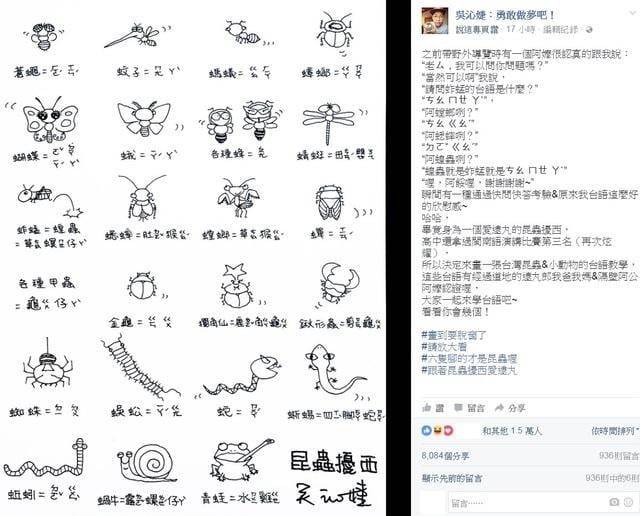This screenshot has width=640, height=516.
Task: Click the globe privacy icon by the timestamp
Action: [x=589, y=29]
